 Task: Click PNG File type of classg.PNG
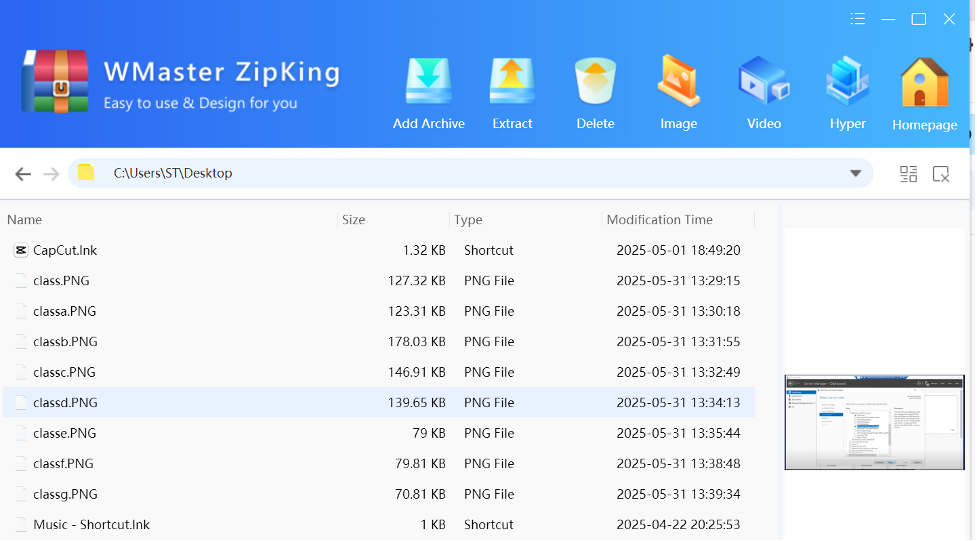(x=489, y=495)
